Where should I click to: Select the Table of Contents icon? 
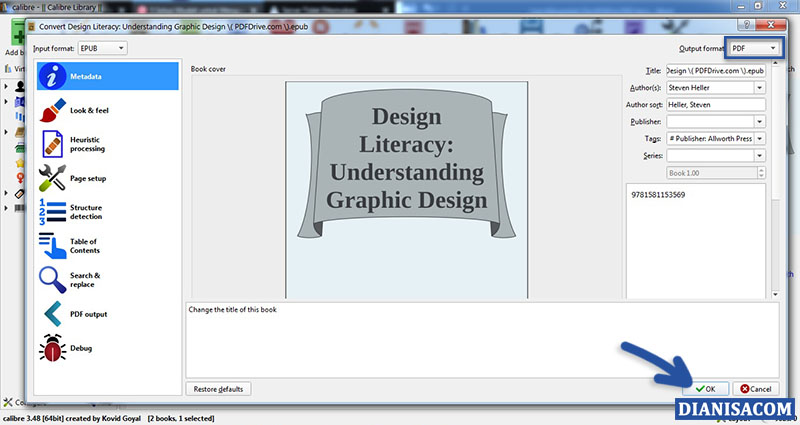tap(52, 246)
